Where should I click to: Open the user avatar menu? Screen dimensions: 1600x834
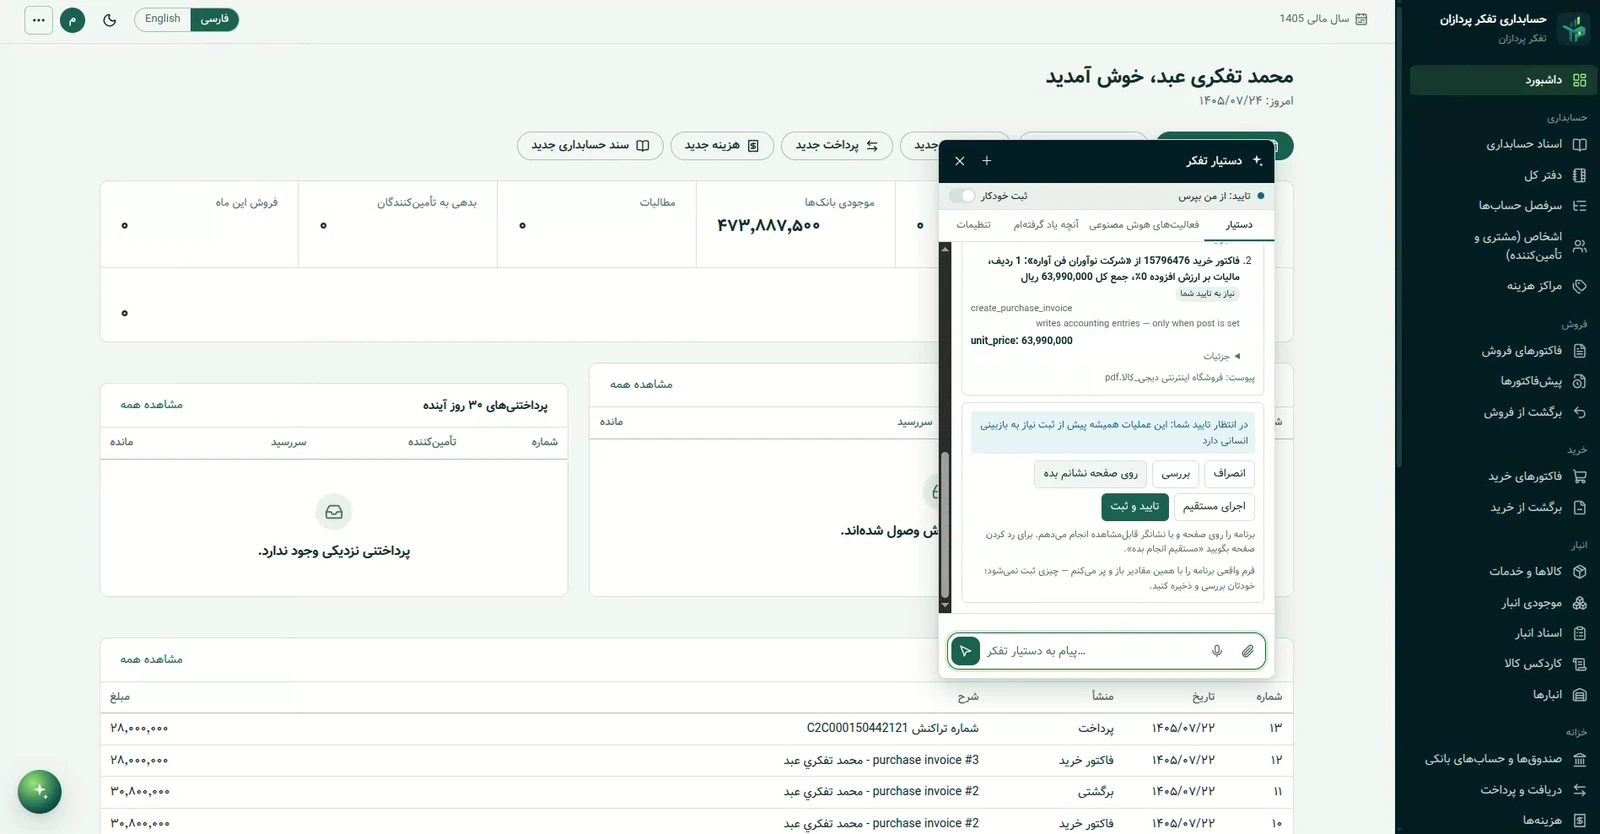(x=73, y=20)
